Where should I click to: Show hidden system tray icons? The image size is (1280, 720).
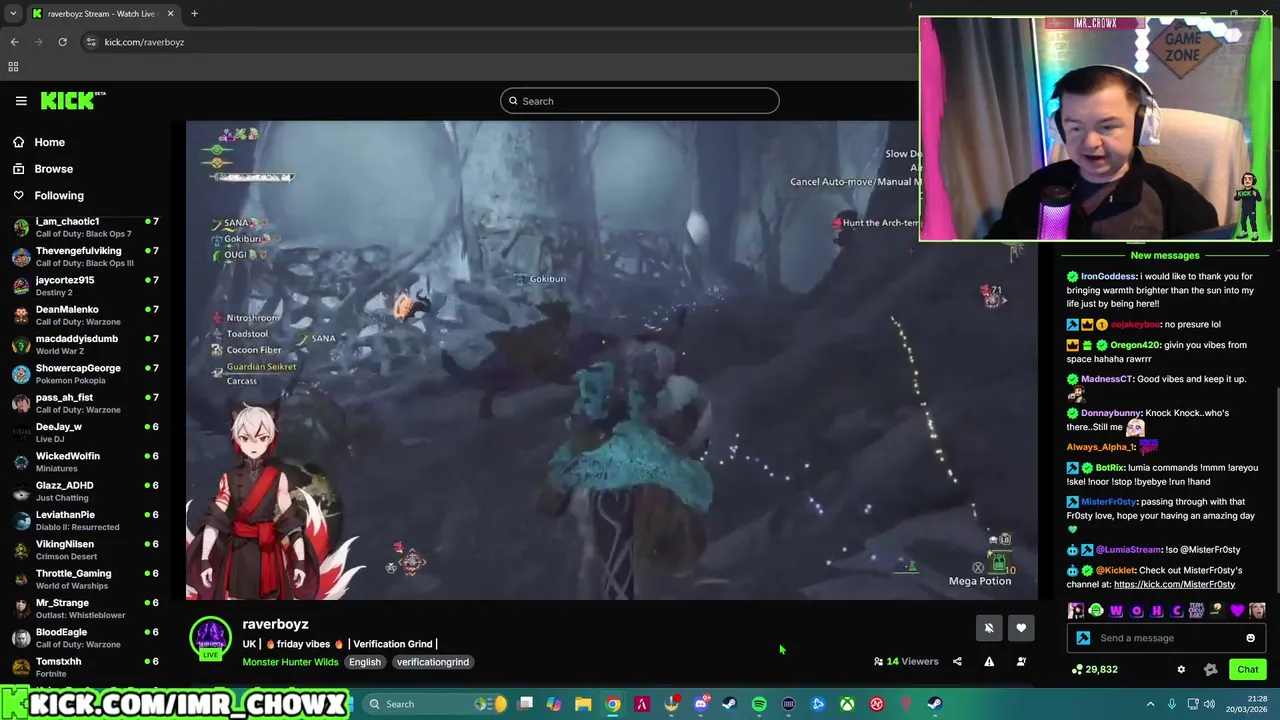[x=1150, y=704]
